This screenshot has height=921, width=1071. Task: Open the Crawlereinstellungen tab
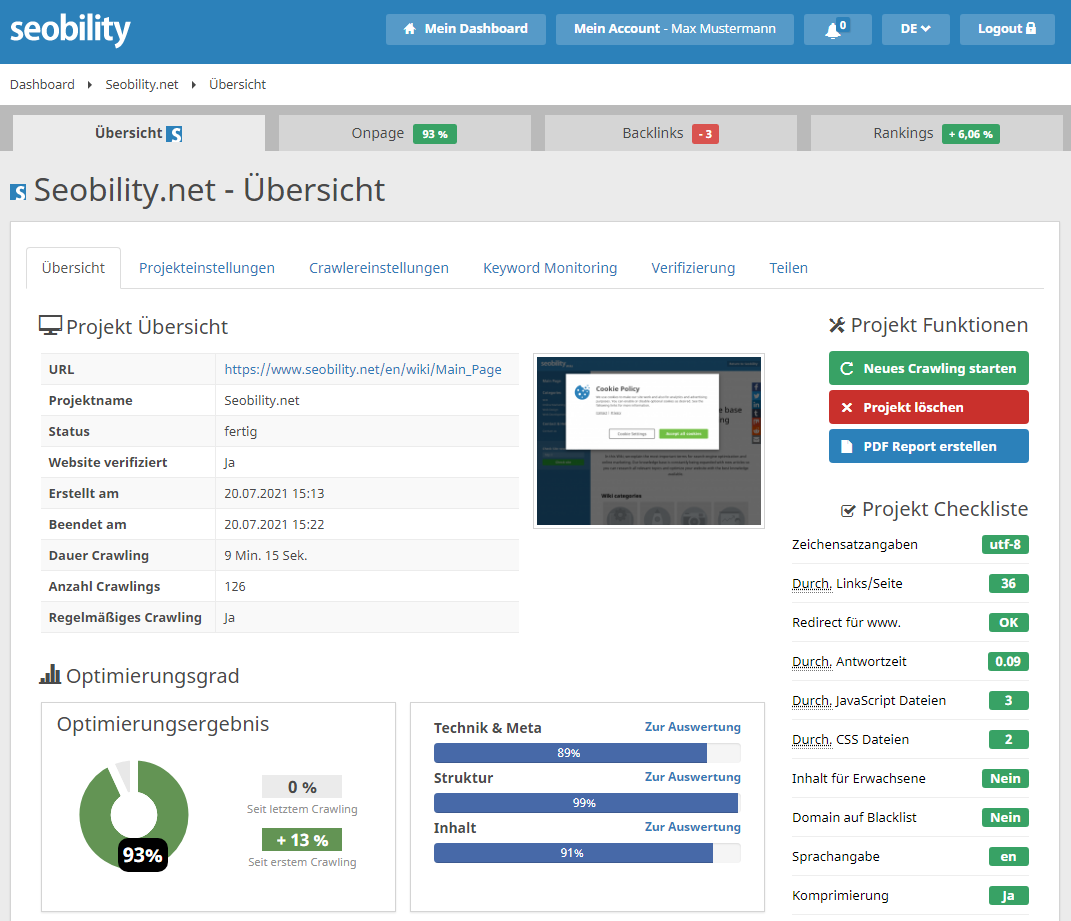(x=378, y=268)
